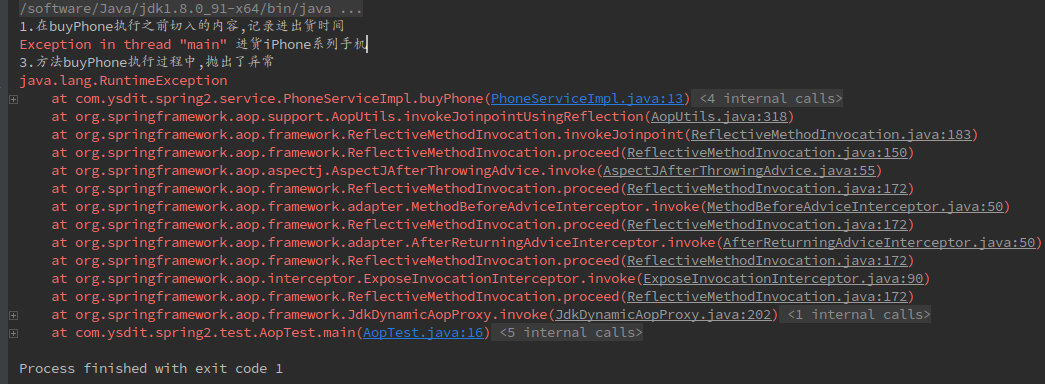Go to JdkDynamicAopProxy.java:202 source
Image resolution: width=1045 pixels, height=384 pixels.
pyautogui.click(x=662, y=314)
